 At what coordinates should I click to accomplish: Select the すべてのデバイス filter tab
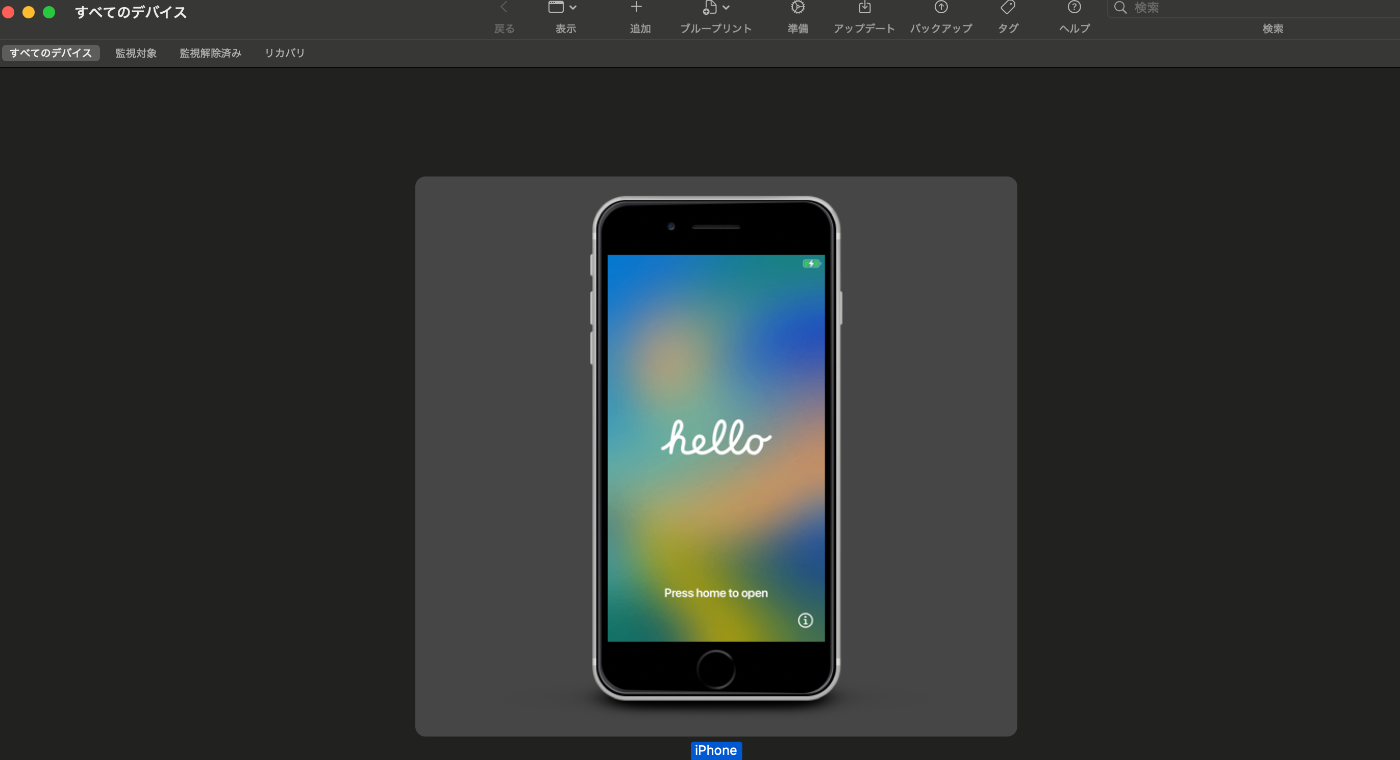51,53
